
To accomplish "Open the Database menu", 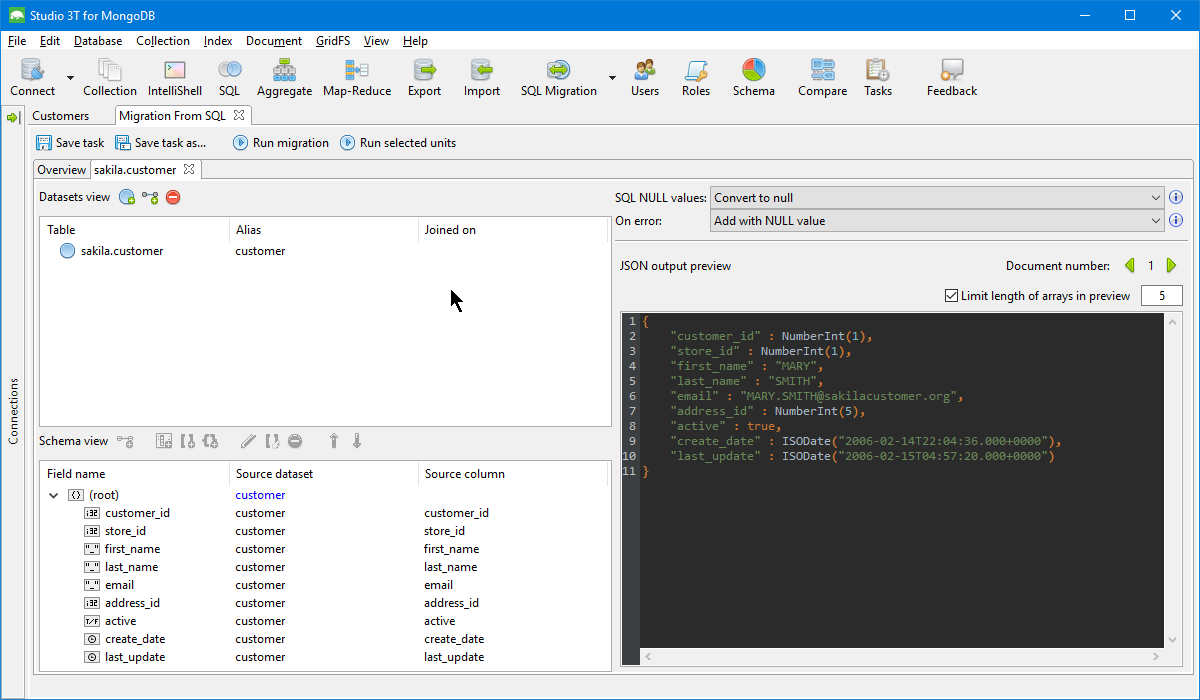I will coord(98,41).
